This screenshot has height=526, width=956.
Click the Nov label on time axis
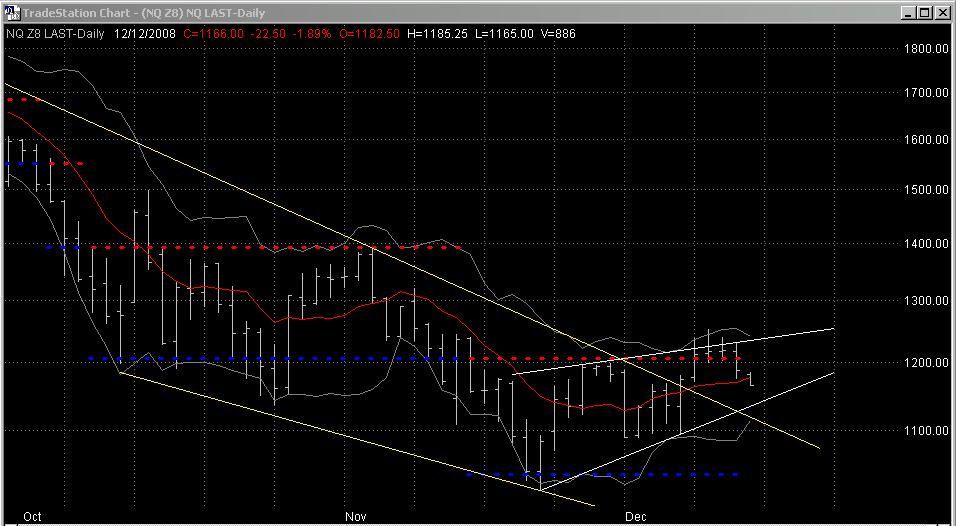355,517
